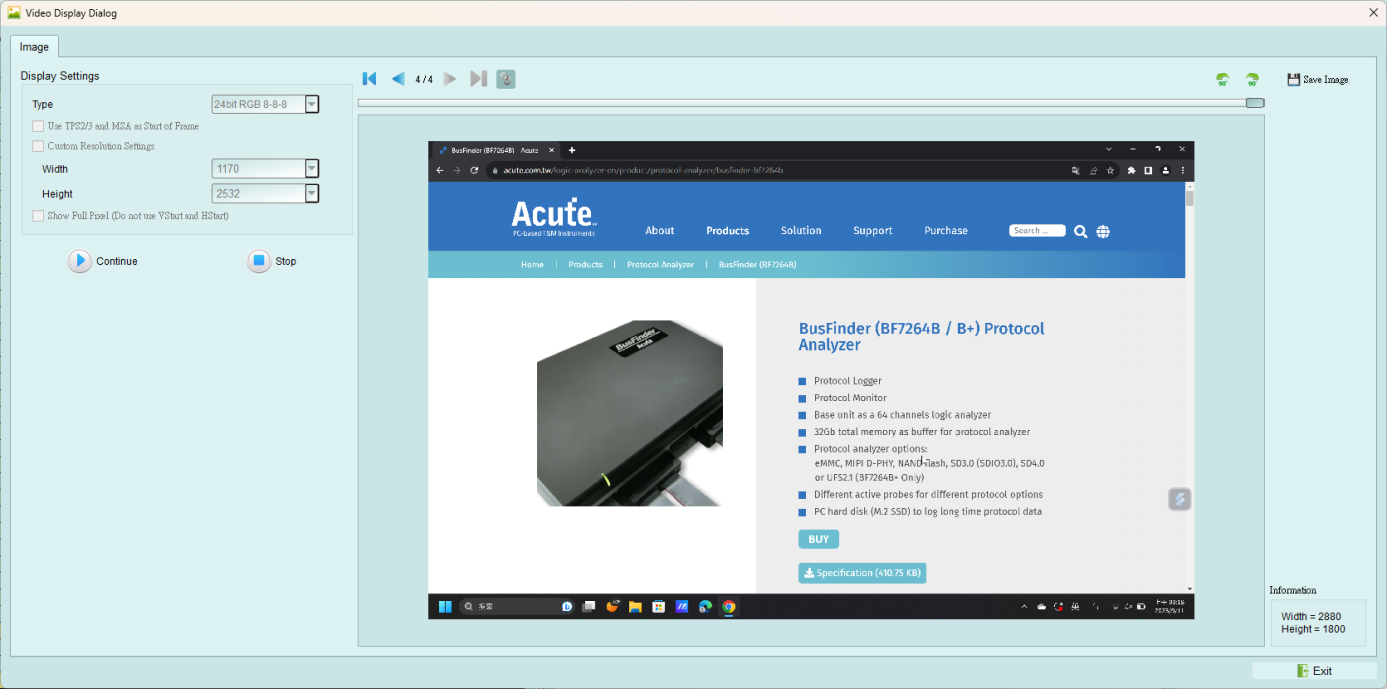1387x689 pixels.
Task: Enable Custom Resolution Settings checkbox
Action: [38, 146]
